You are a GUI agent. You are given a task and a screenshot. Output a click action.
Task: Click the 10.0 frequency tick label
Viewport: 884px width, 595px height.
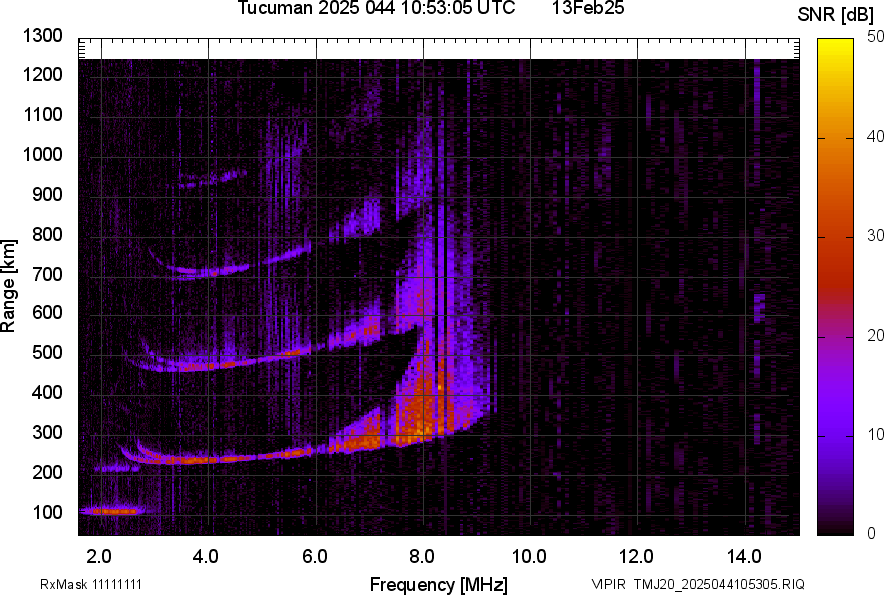pos(528,556)
